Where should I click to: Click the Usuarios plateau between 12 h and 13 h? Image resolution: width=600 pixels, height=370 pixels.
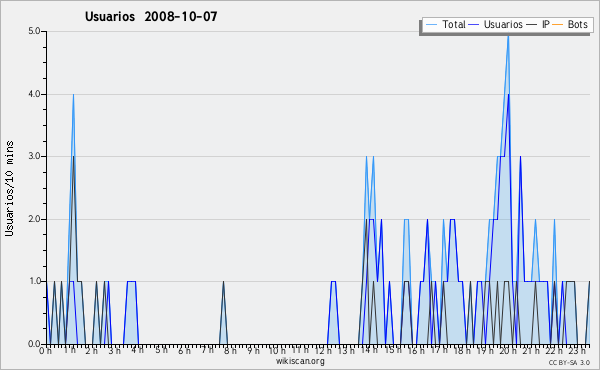(x=333, y=282)
